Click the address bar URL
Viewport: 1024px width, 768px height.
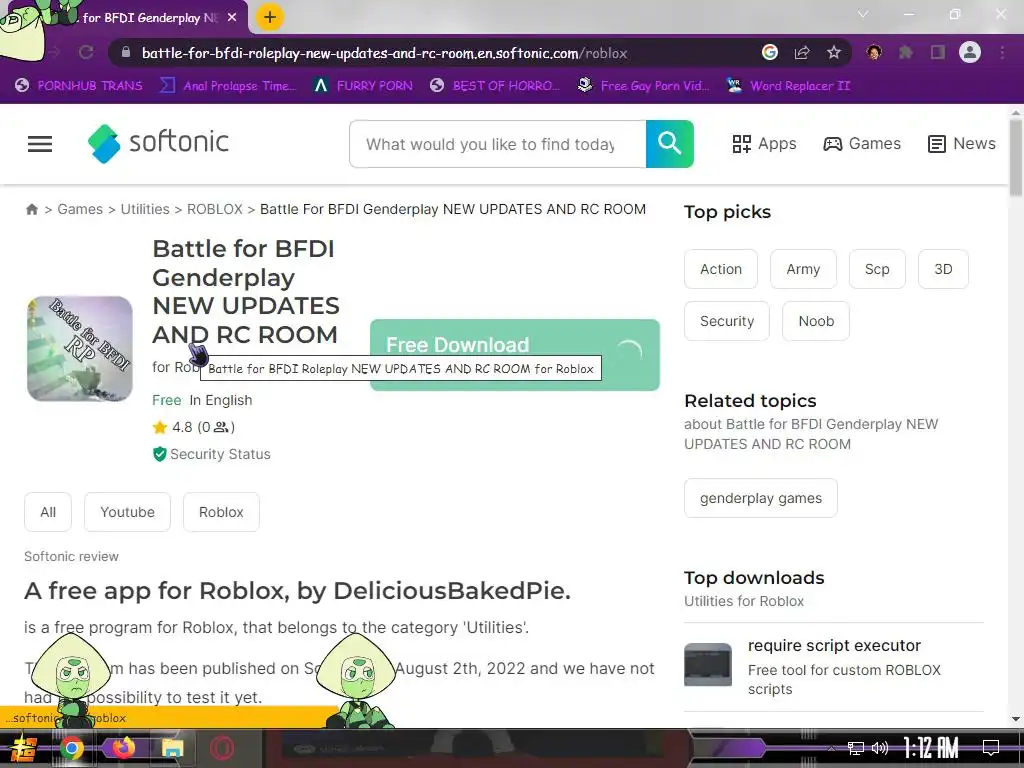point(385,53)
